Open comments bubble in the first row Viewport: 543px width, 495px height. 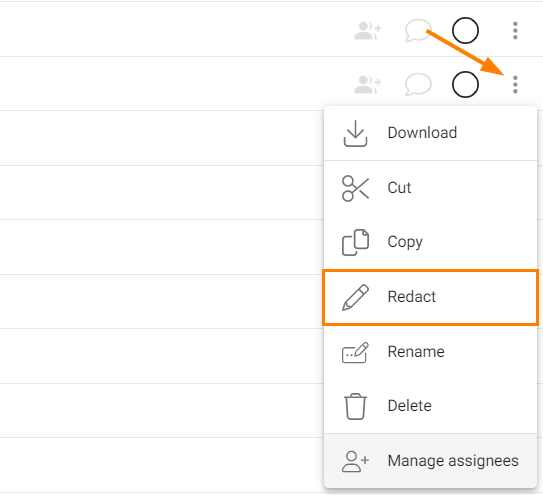[x=418, y=31]
